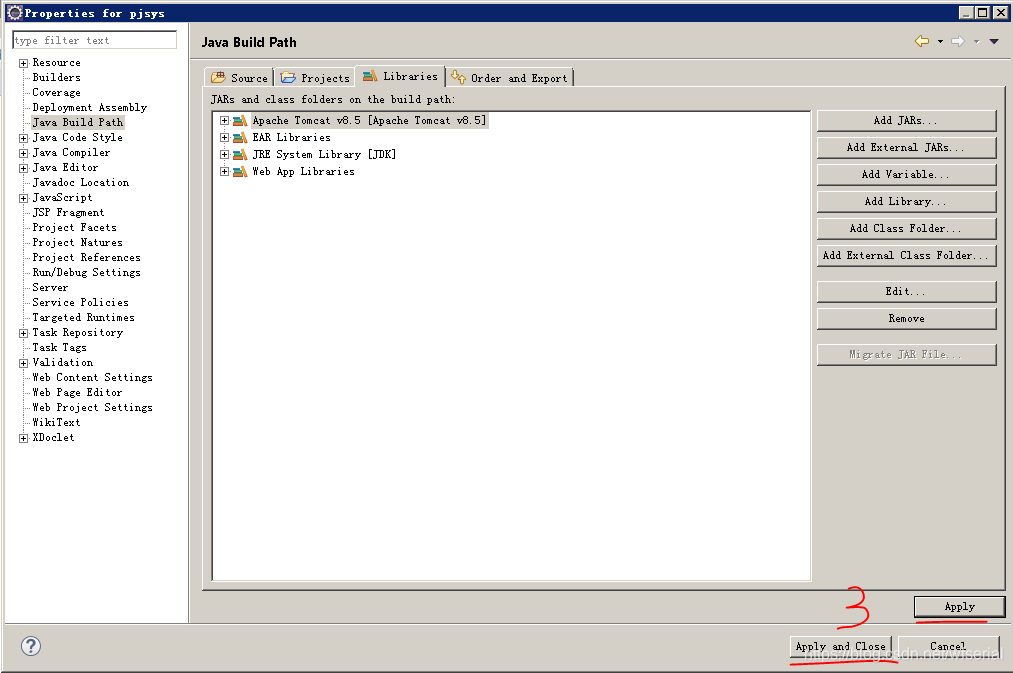Open the Coverage properties page

tap(57, 93)
